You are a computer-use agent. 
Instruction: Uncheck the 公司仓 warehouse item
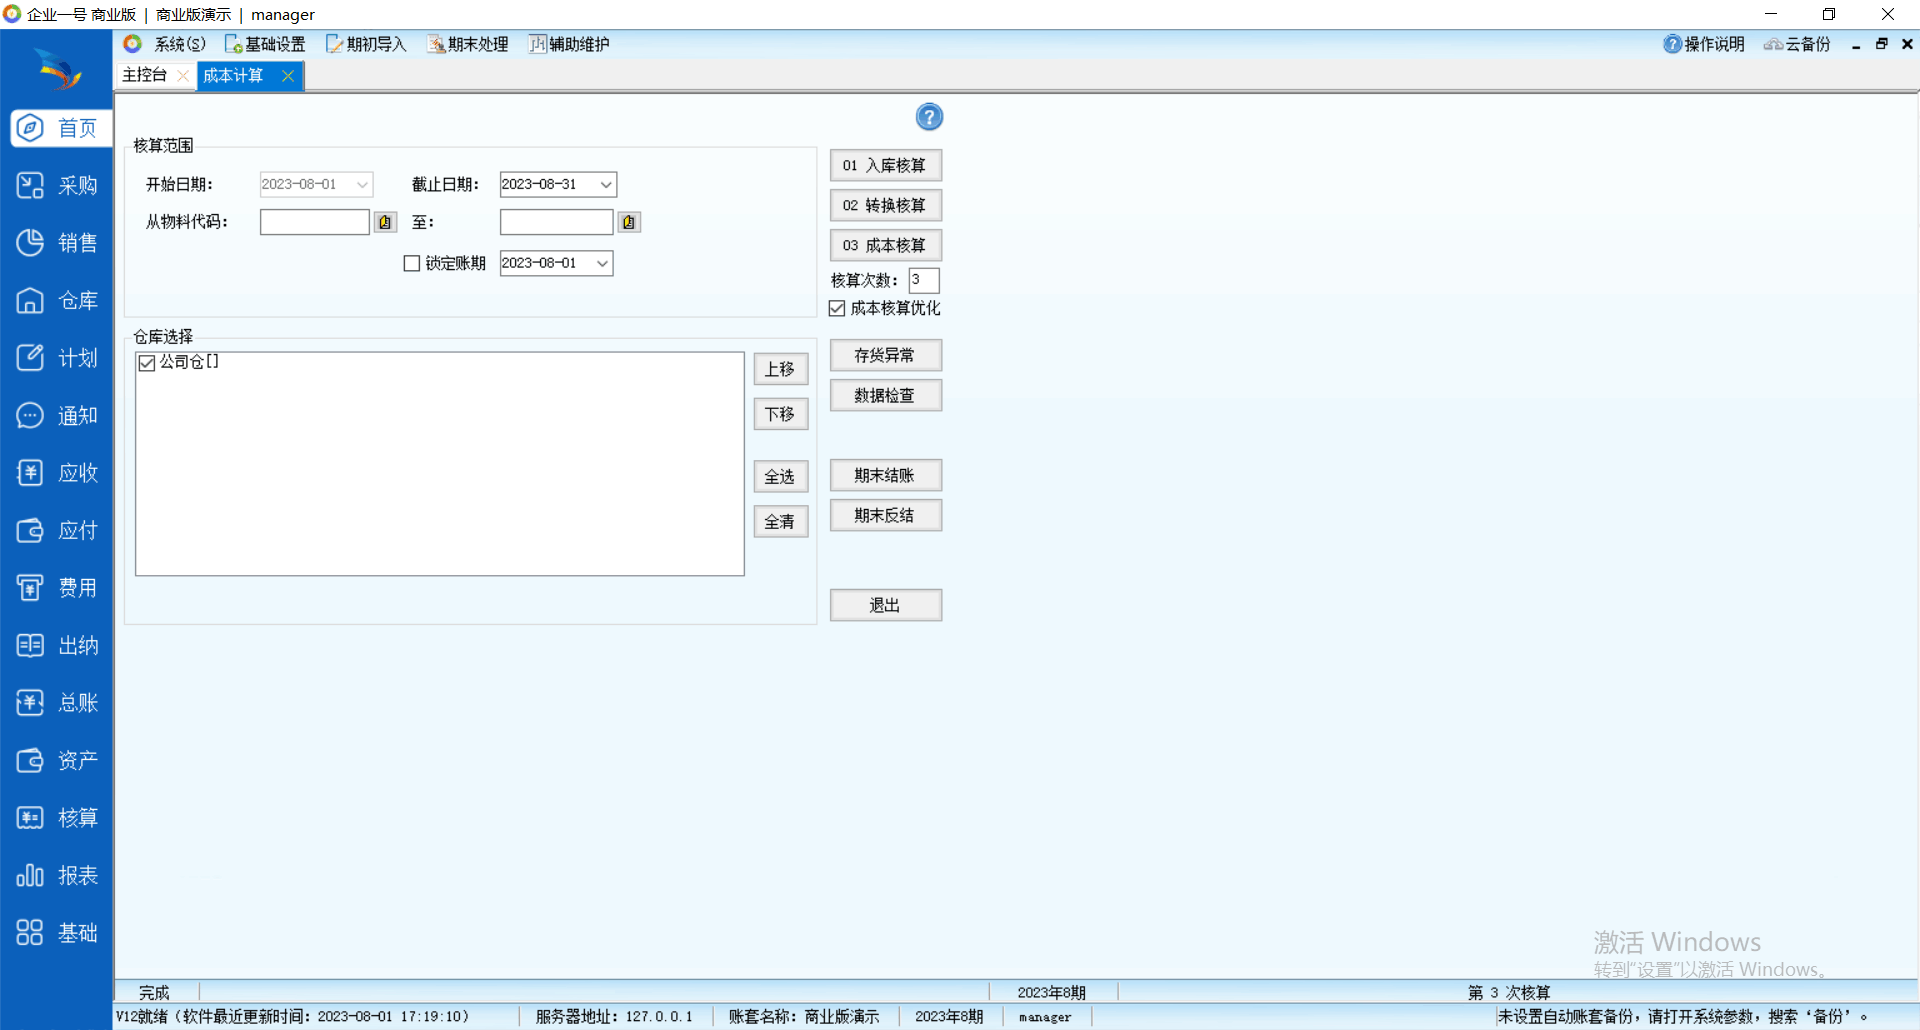point(148,362)
